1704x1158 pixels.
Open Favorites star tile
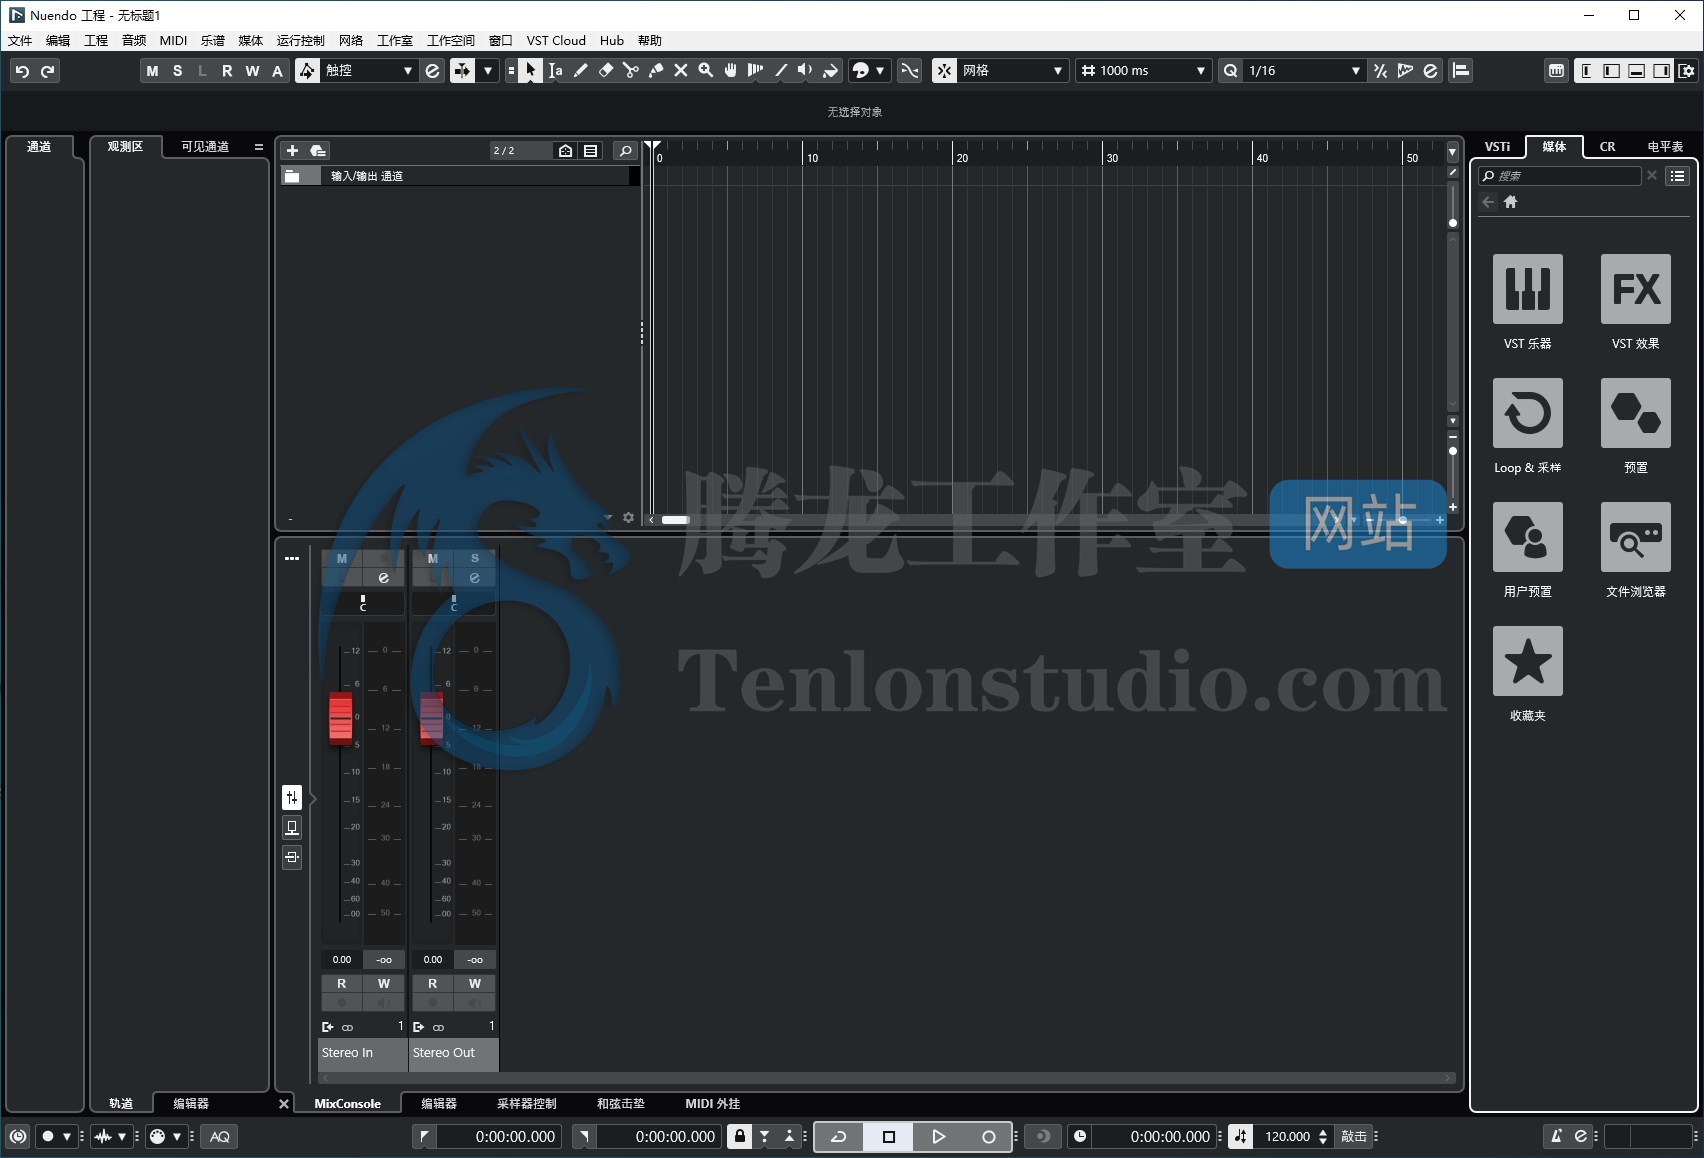[1528, 661]
